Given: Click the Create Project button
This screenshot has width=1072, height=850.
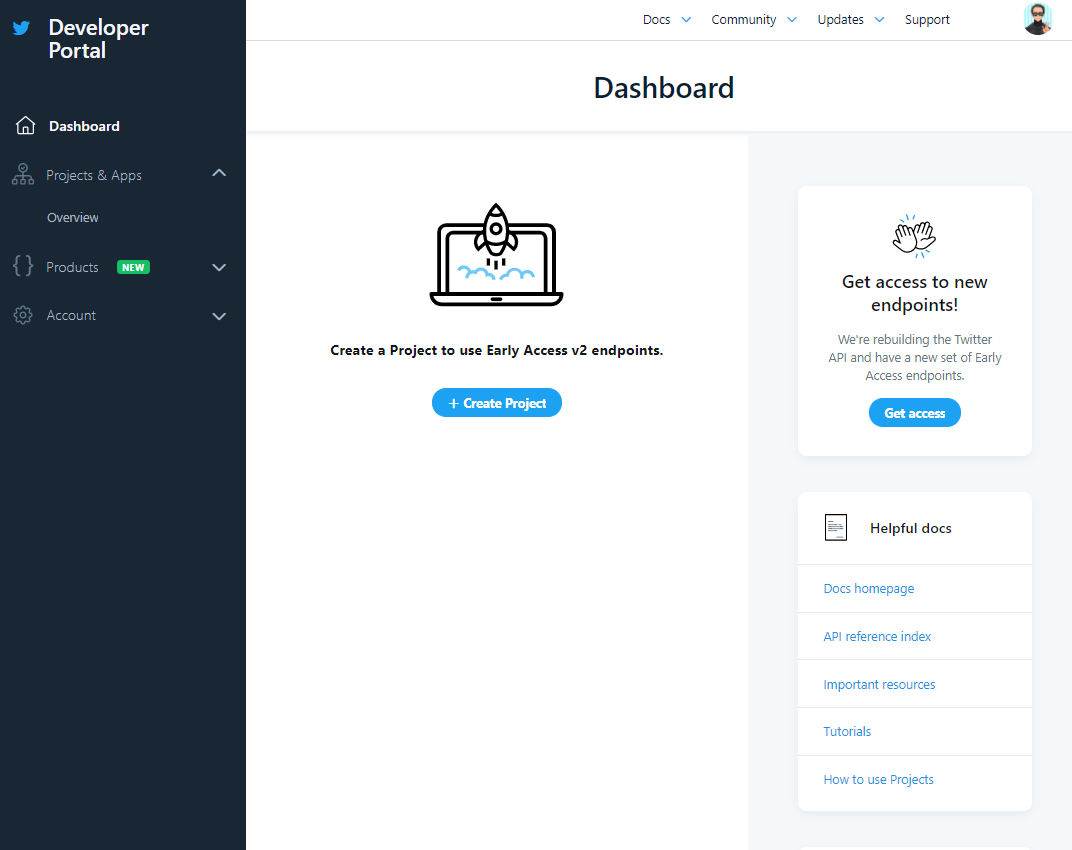Looking at the screenshot, I should pos(496,403).
